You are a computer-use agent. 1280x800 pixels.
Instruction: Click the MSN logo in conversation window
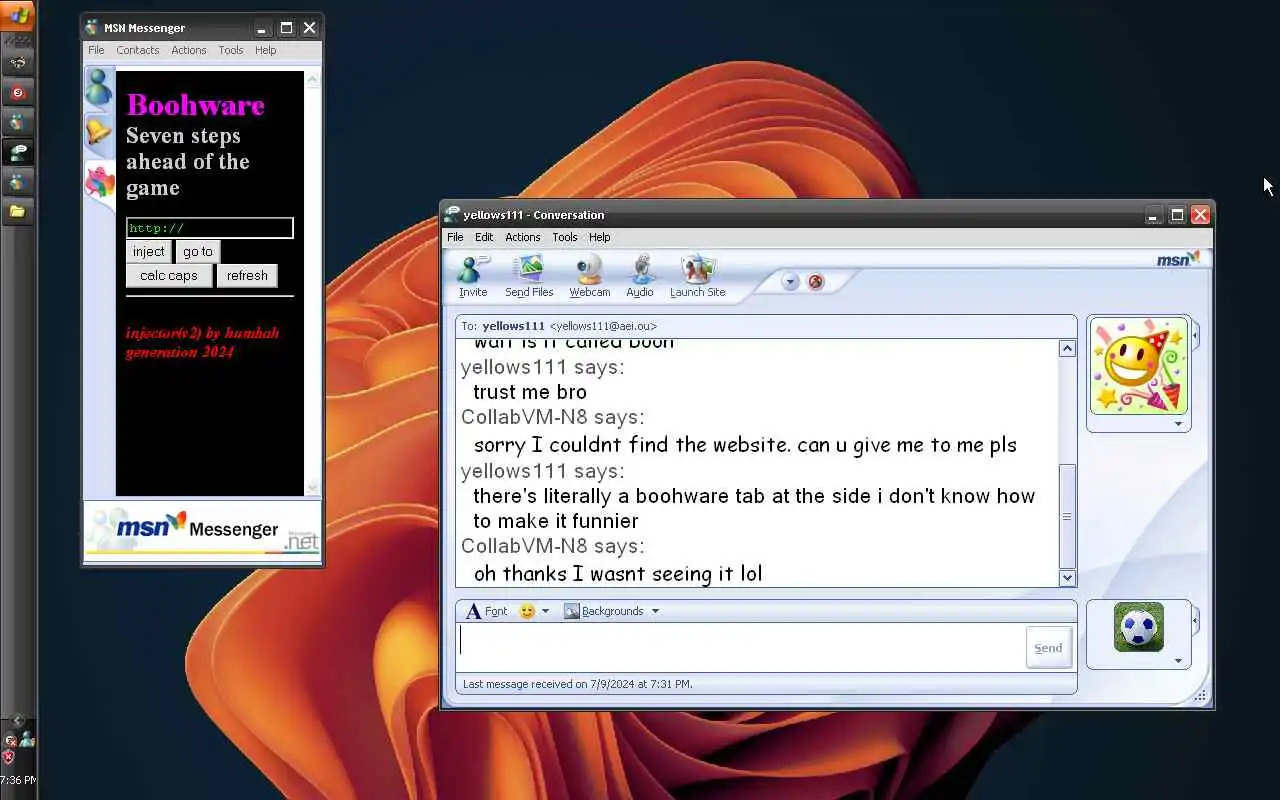pos(1178,259)
